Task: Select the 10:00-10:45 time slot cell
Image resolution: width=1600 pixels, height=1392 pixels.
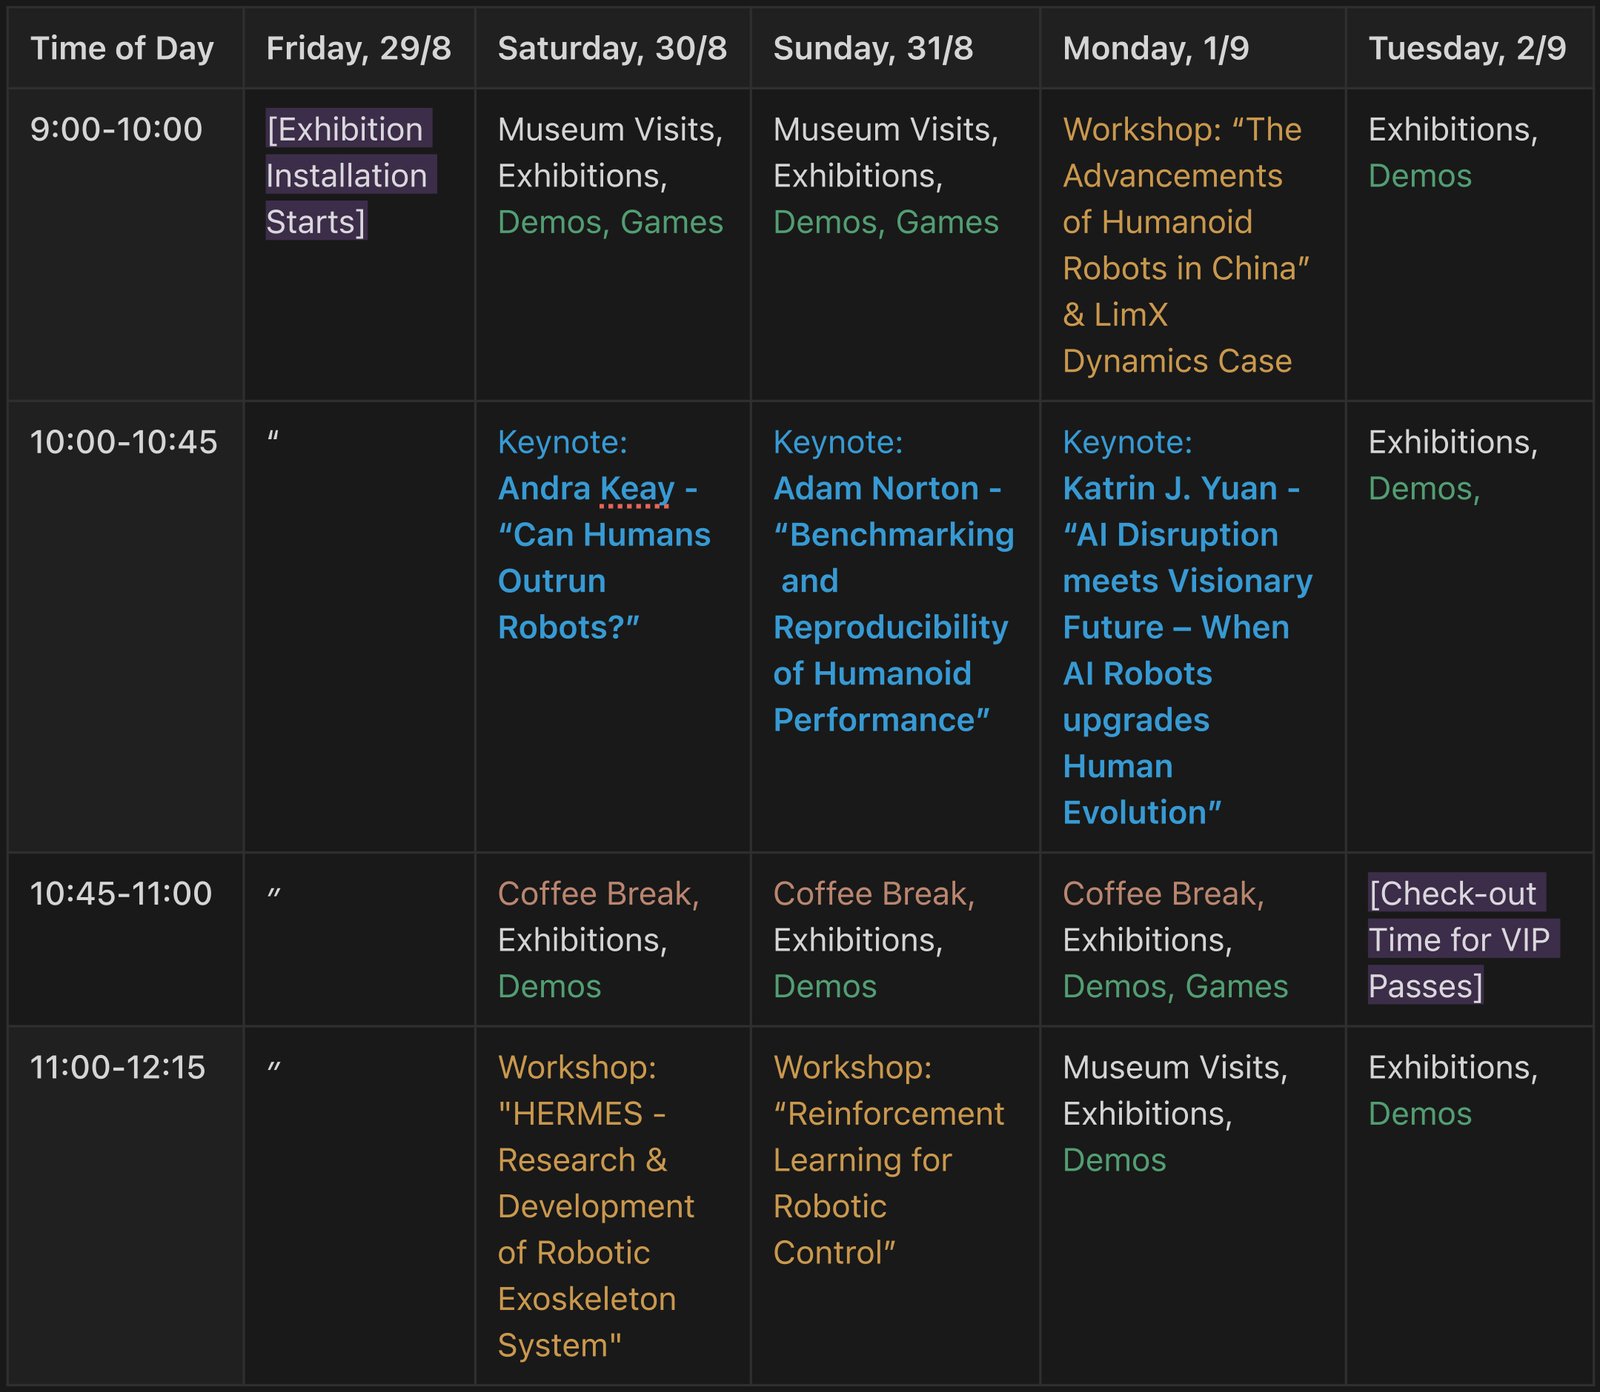Action: coord(123,442)
